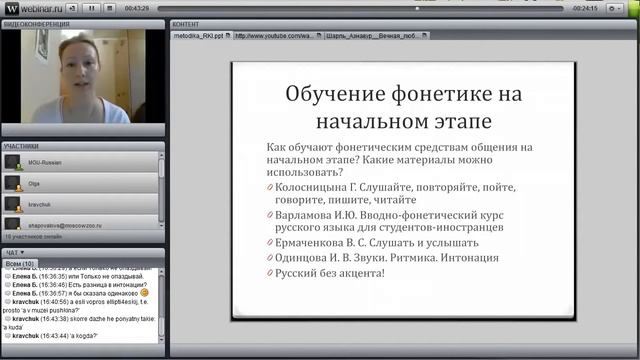Click Olga's avatar icon

13,183
